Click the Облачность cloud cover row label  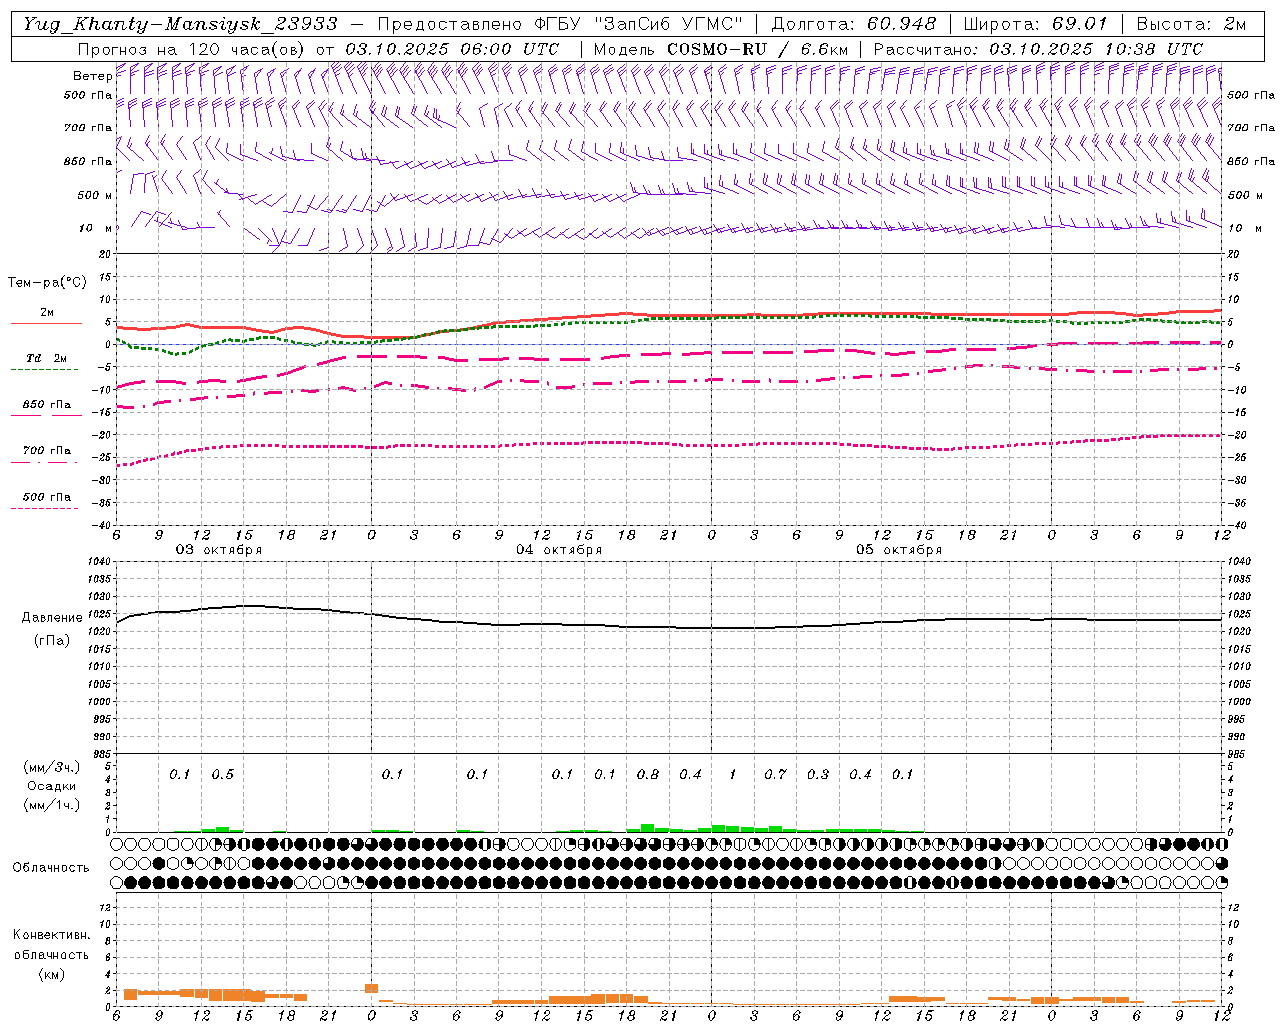[51, 867]
